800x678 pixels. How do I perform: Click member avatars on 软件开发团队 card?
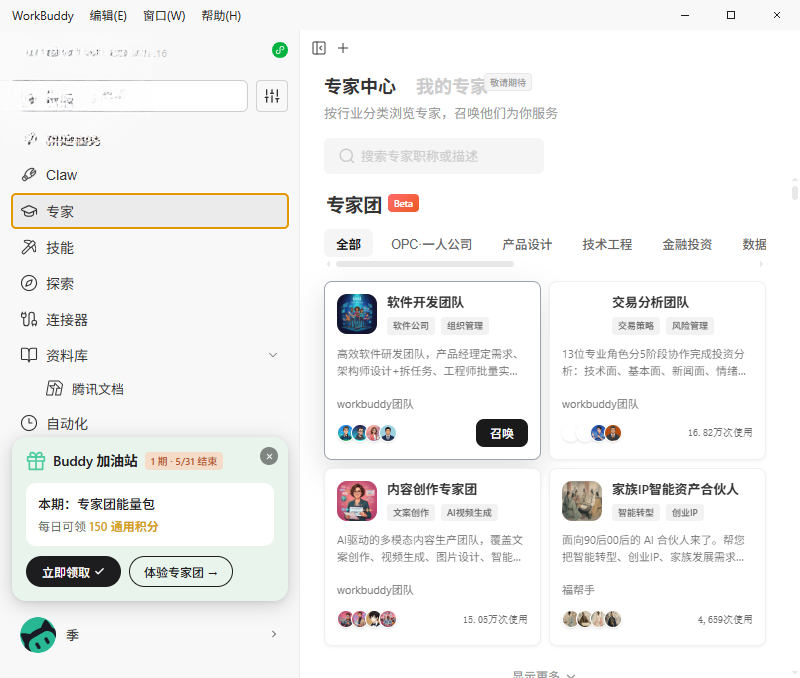tap(367, 433)
